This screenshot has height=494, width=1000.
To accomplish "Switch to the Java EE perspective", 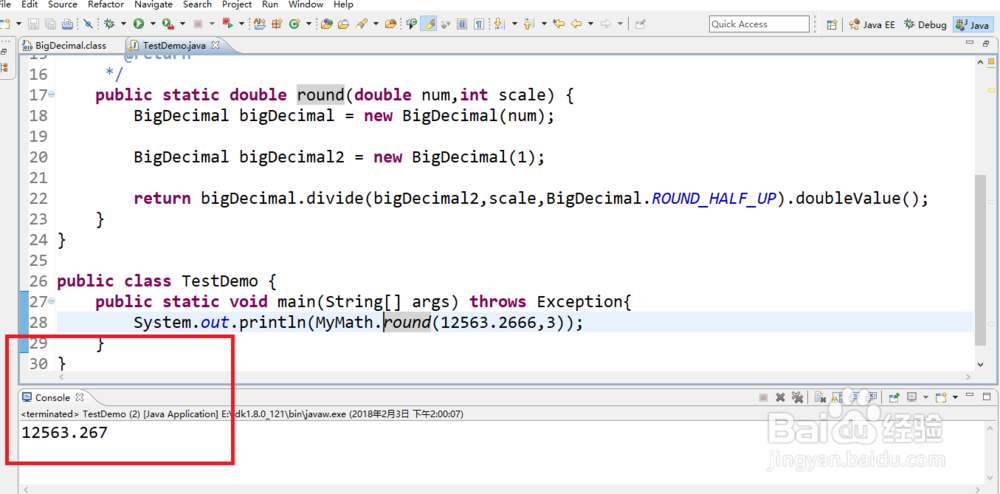I will coord(872,25).
